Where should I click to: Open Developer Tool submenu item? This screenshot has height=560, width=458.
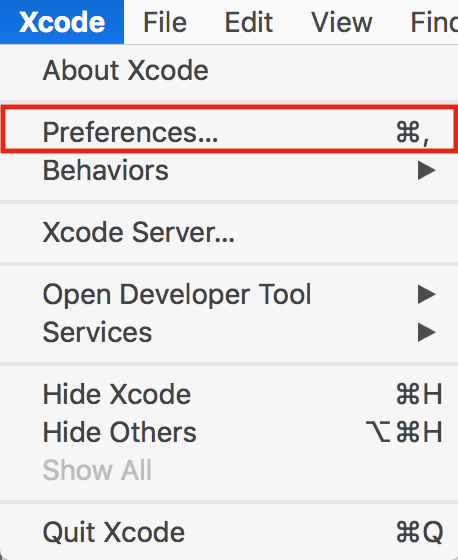pos(229,295)
